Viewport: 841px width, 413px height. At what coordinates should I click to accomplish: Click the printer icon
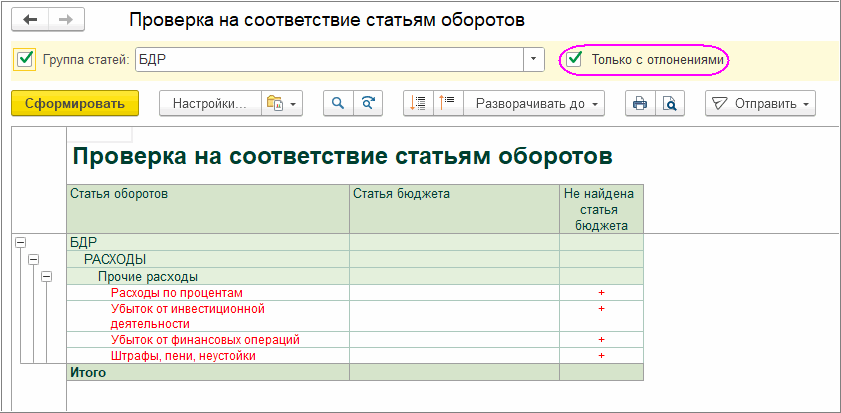pos(639,103)
